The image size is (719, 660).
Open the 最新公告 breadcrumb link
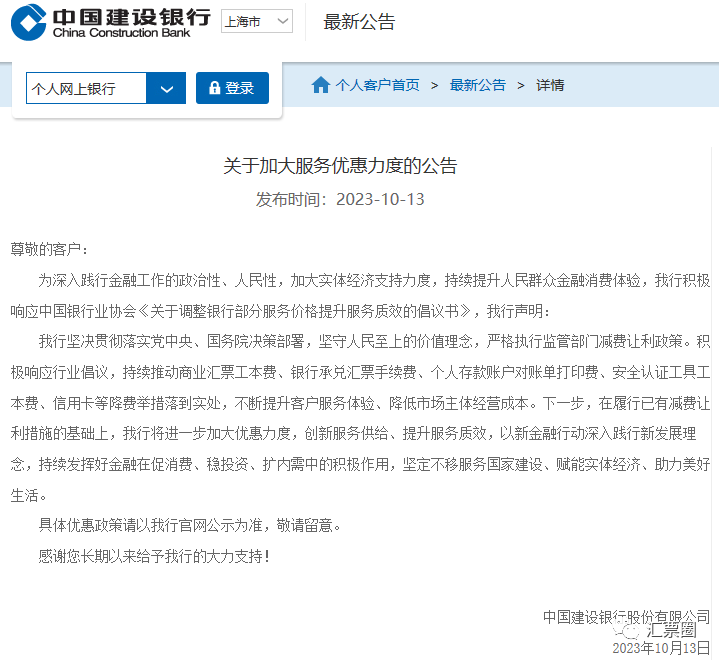(x=477, y=85)
